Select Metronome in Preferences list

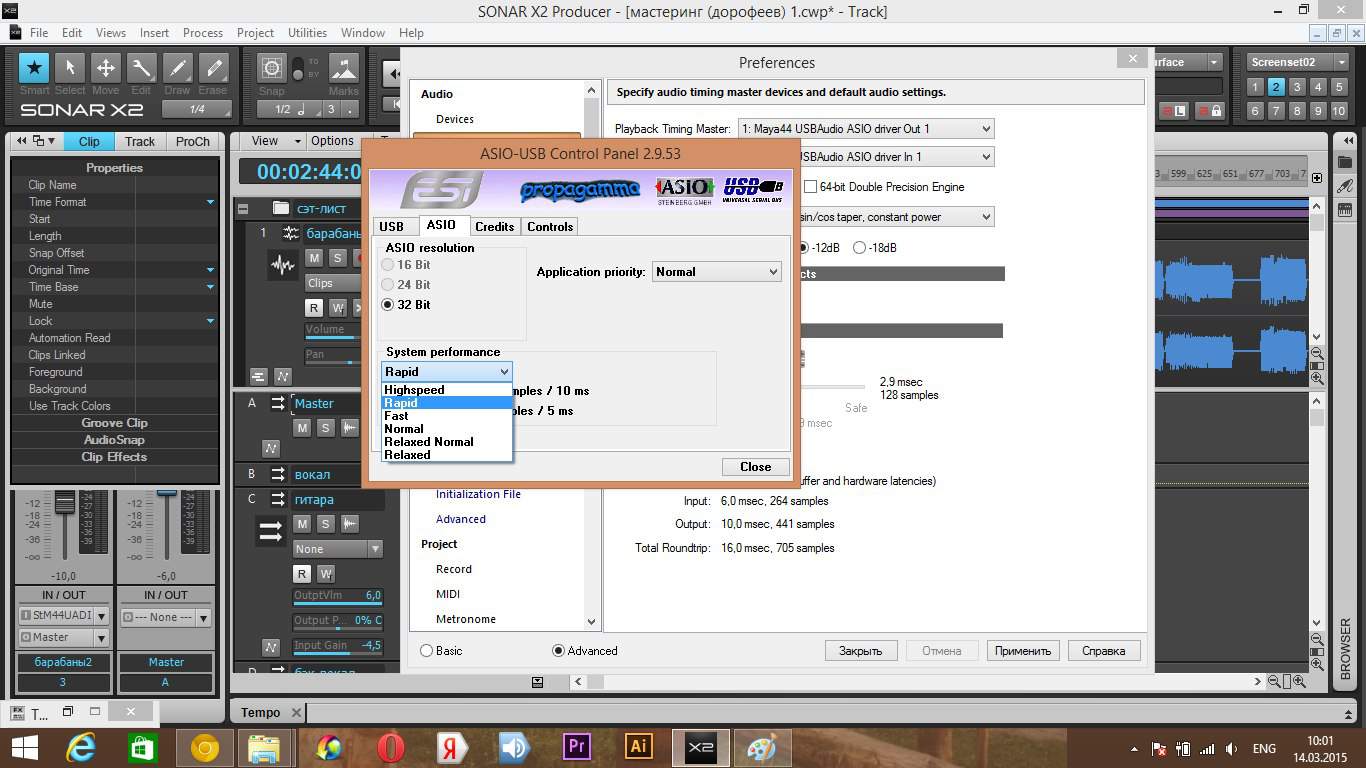click(x=465, y=619)
